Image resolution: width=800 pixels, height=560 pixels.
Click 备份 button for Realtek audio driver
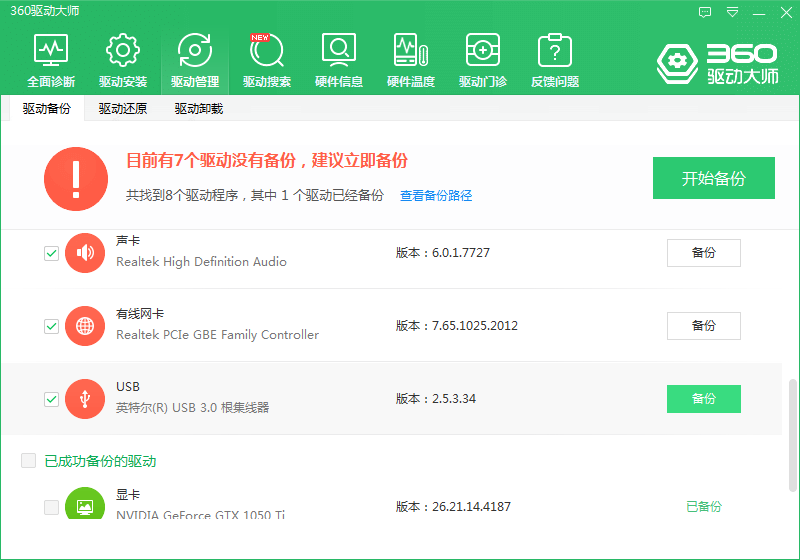coord(703,253)
